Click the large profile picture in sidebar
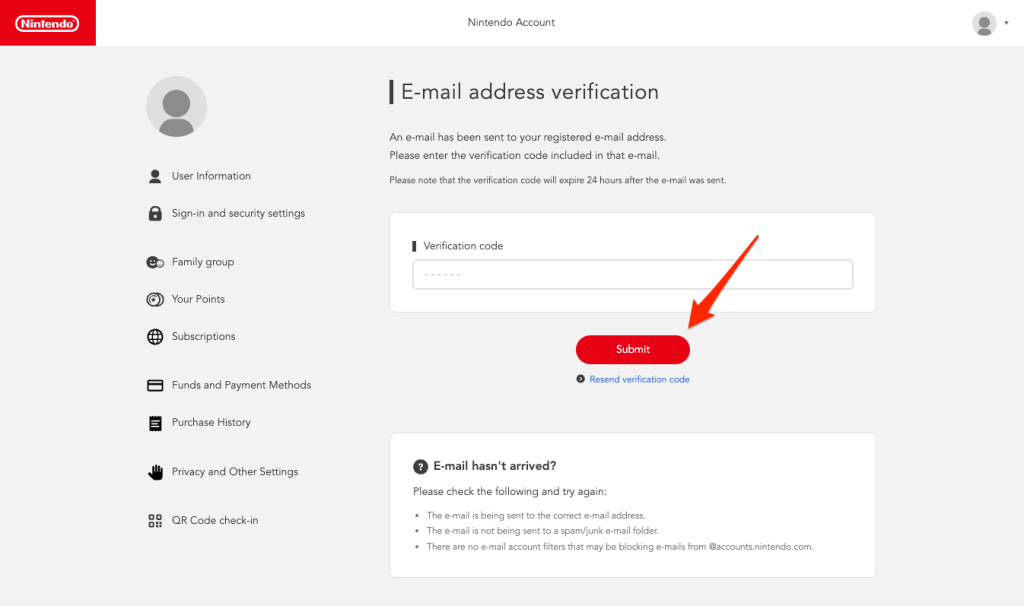This screenshot has width=1024, height=606. pos(176,106)
